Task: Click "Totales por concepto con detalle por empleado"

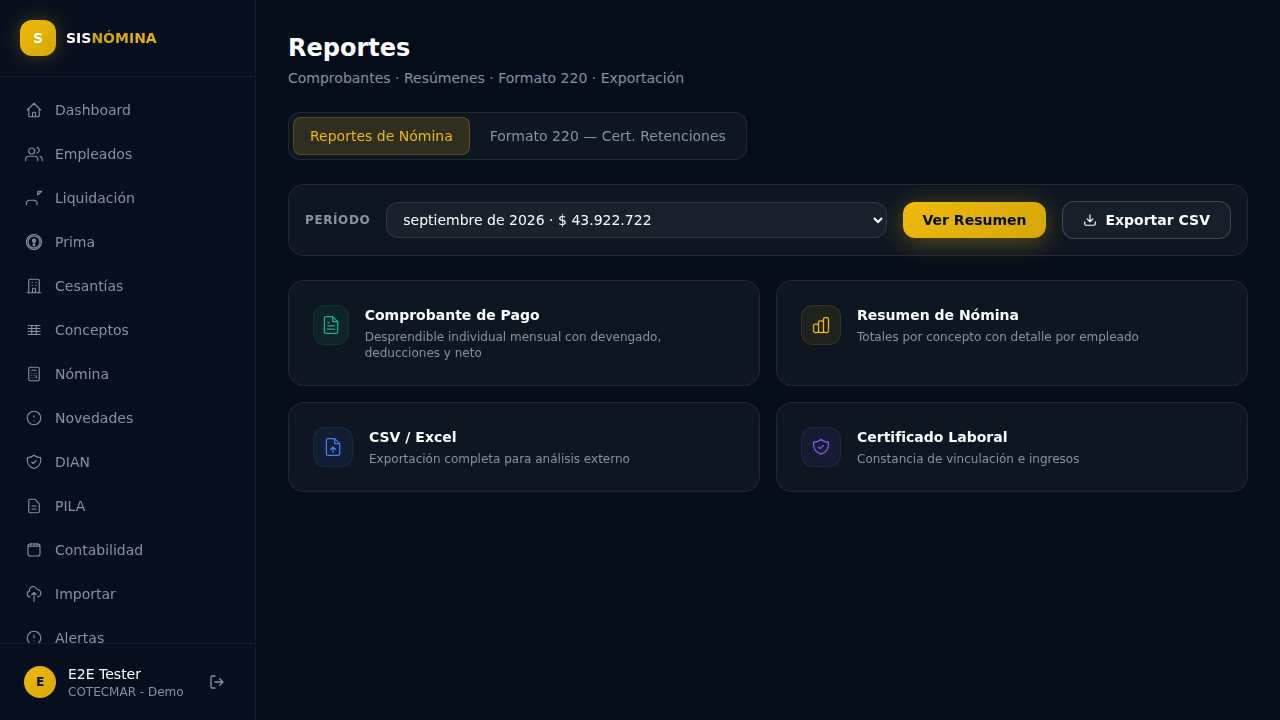Action: coord(998,337)
